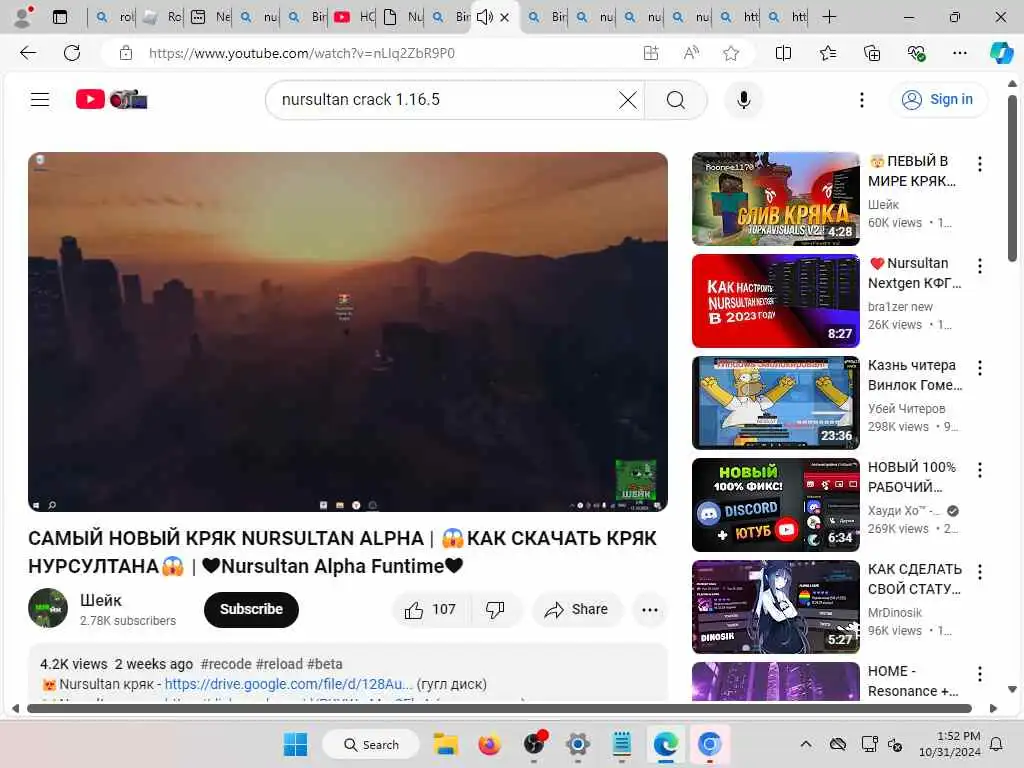Subscribe to the Шейк channel

[x=251, y=609]
